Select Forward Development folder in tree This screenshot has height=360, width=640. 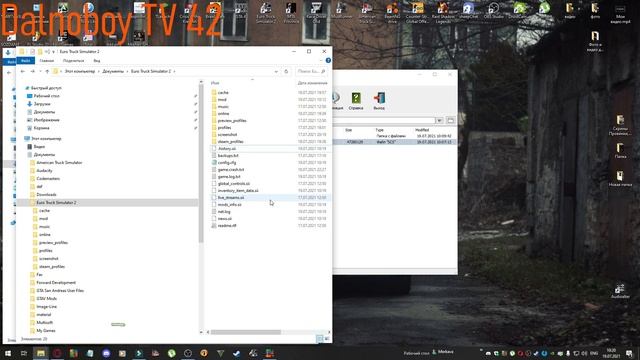click(56, 282)
